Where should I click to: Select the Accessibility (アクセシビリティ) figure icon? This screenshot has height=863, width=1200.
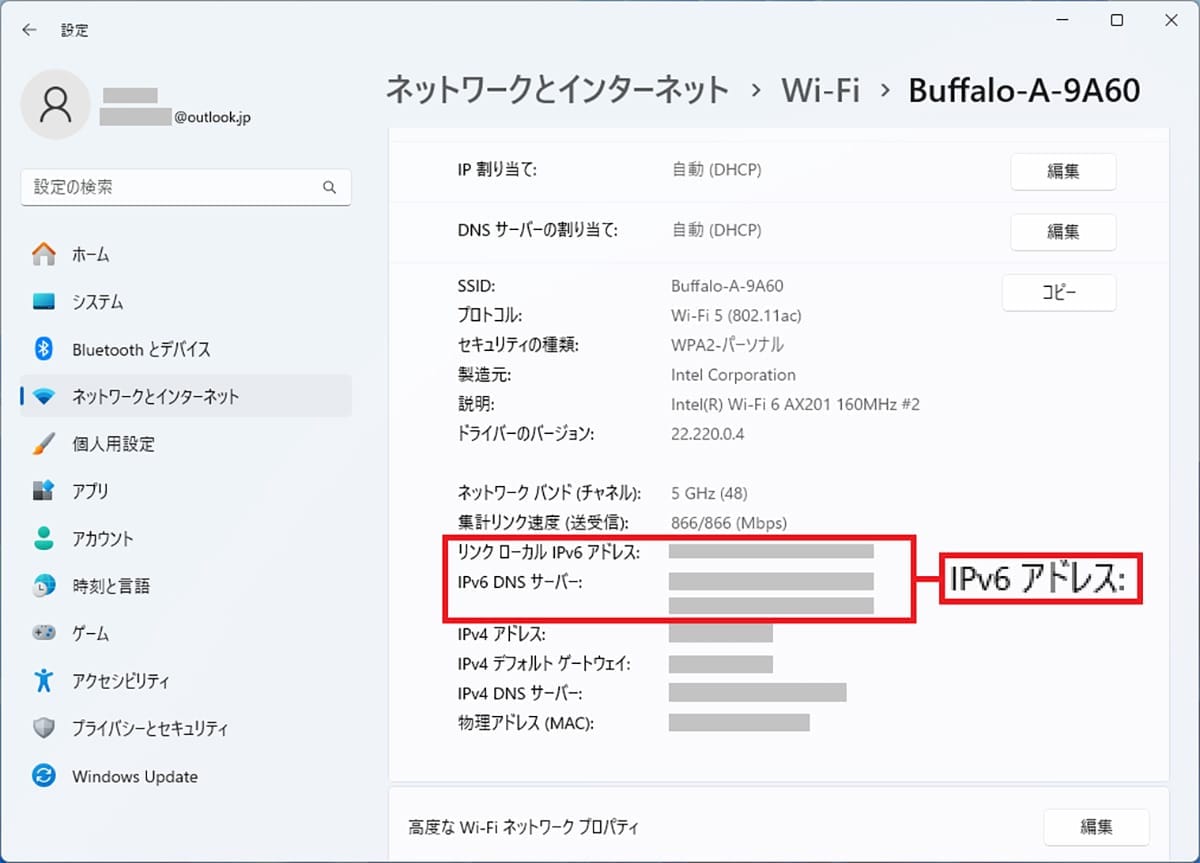coord(44,681)
